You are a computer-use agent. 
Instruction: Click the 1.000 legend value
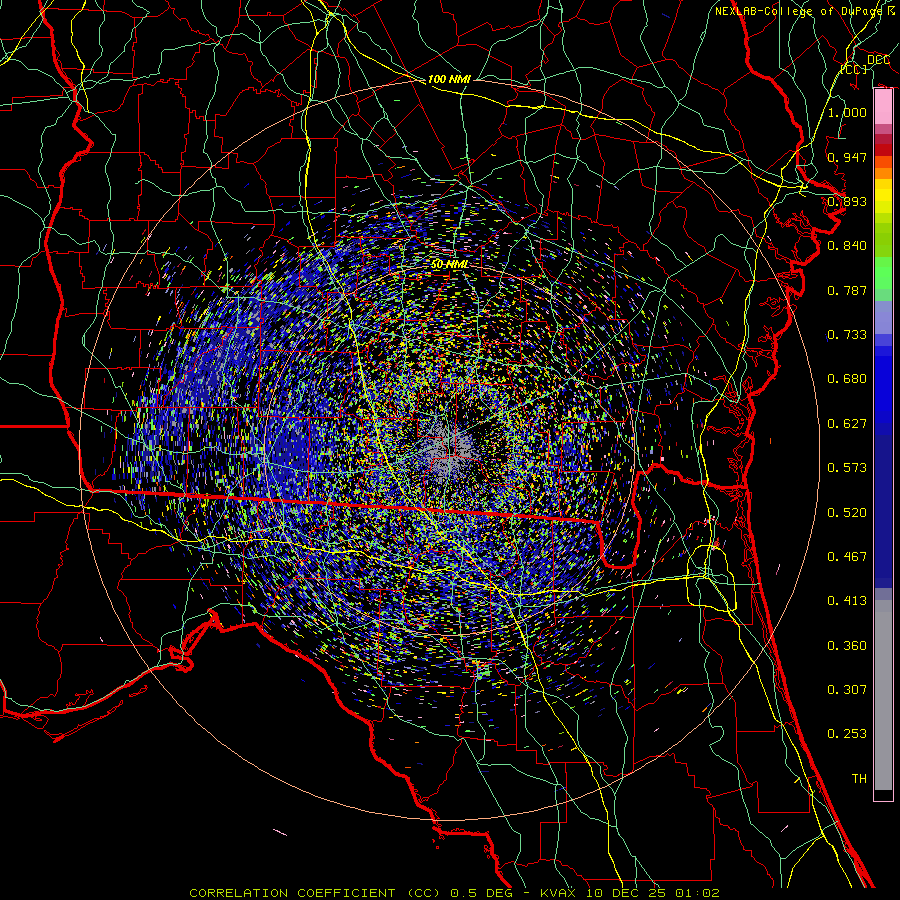847,112
